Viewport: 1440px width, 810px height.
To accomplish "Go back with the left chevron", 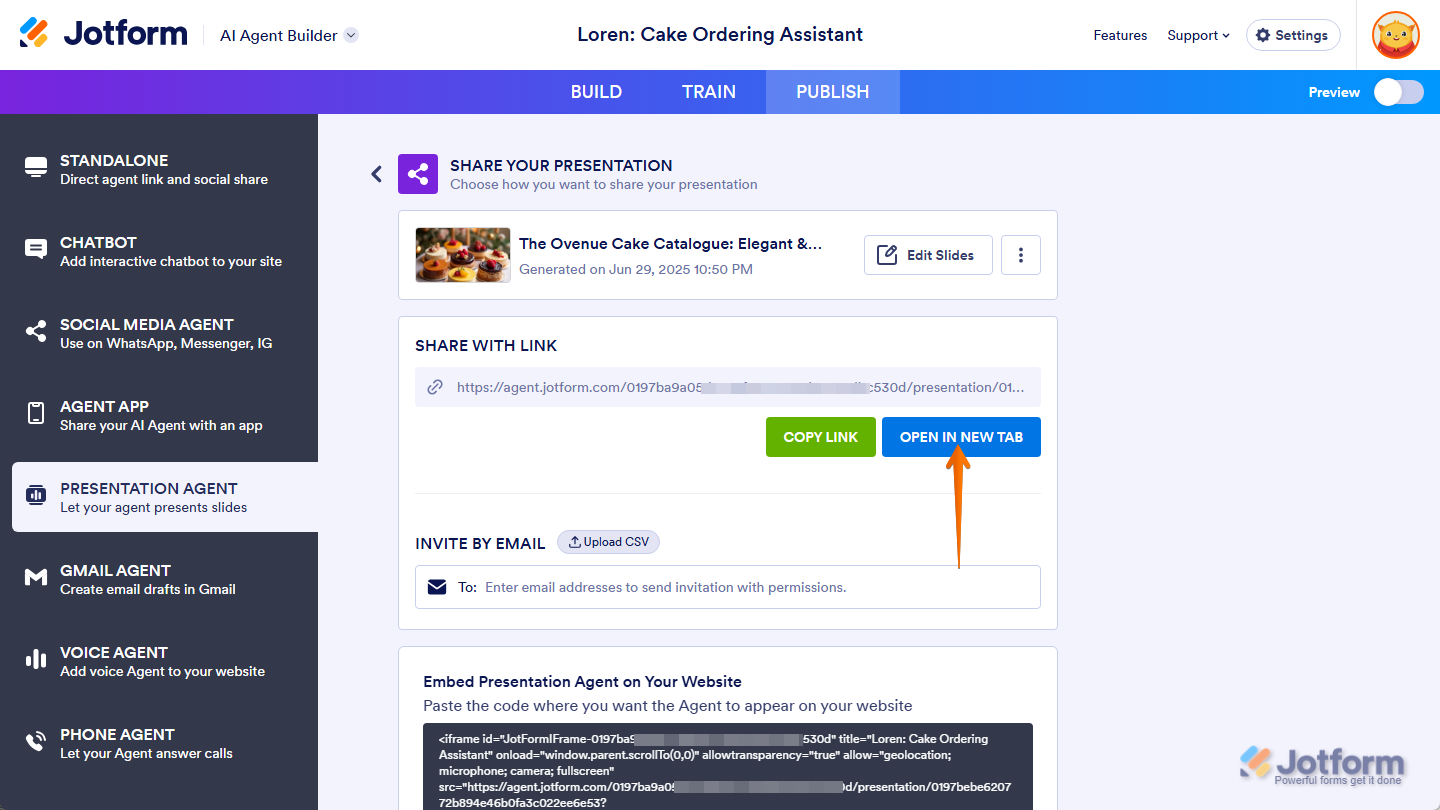I will (377, 174).
